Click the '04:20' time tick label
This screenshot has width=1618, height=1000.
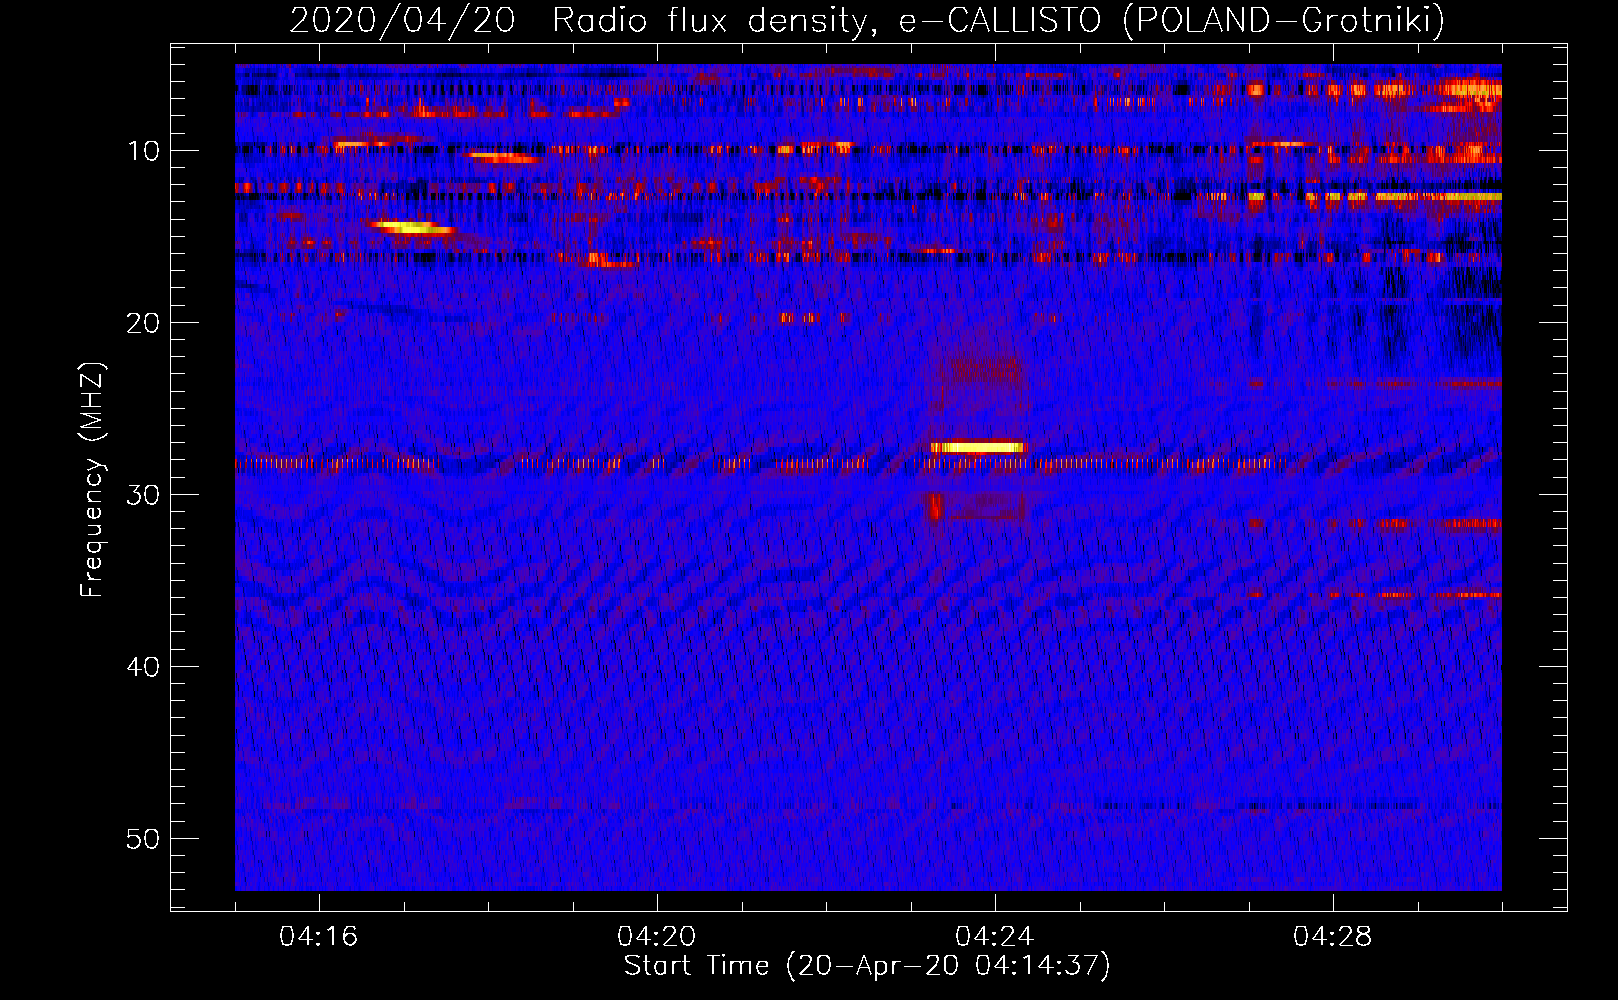tap(657, 936)
